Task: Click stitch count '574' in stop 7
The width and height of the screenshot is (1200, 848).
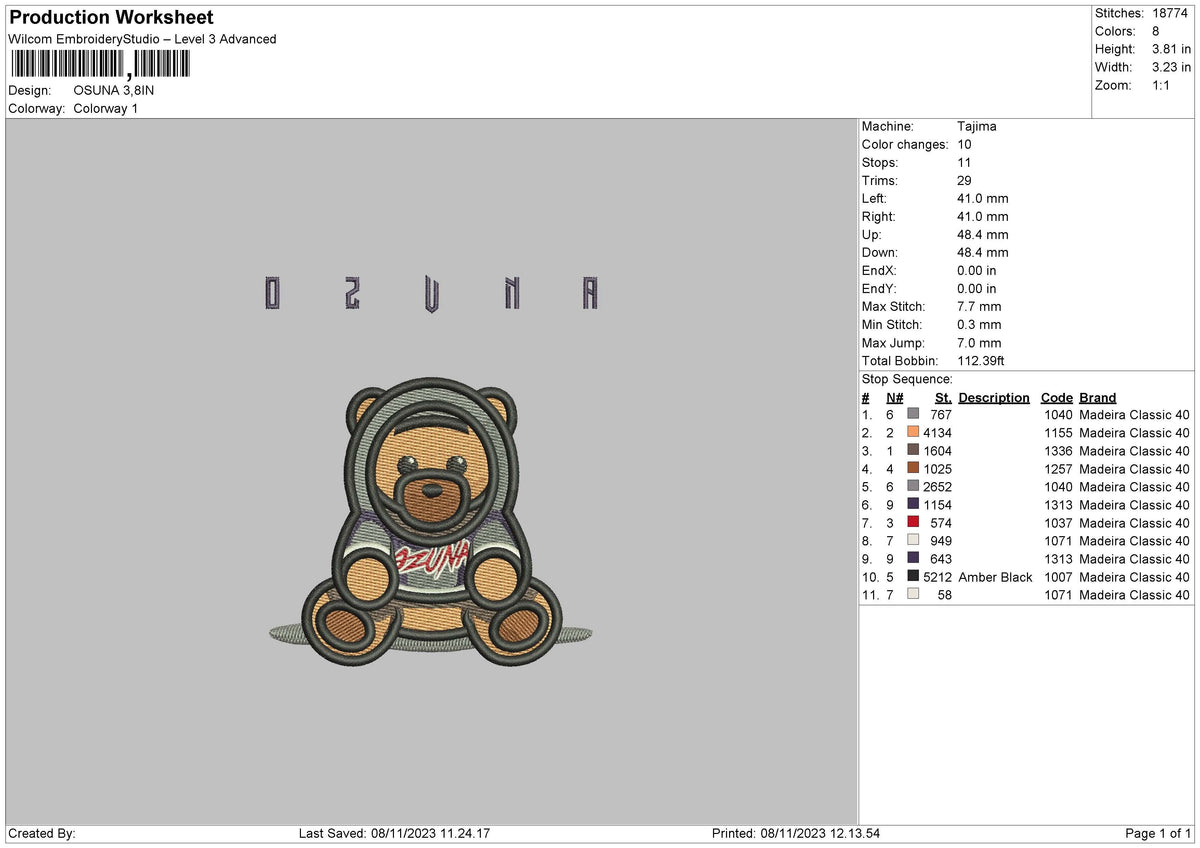Action: pos(941,522)
